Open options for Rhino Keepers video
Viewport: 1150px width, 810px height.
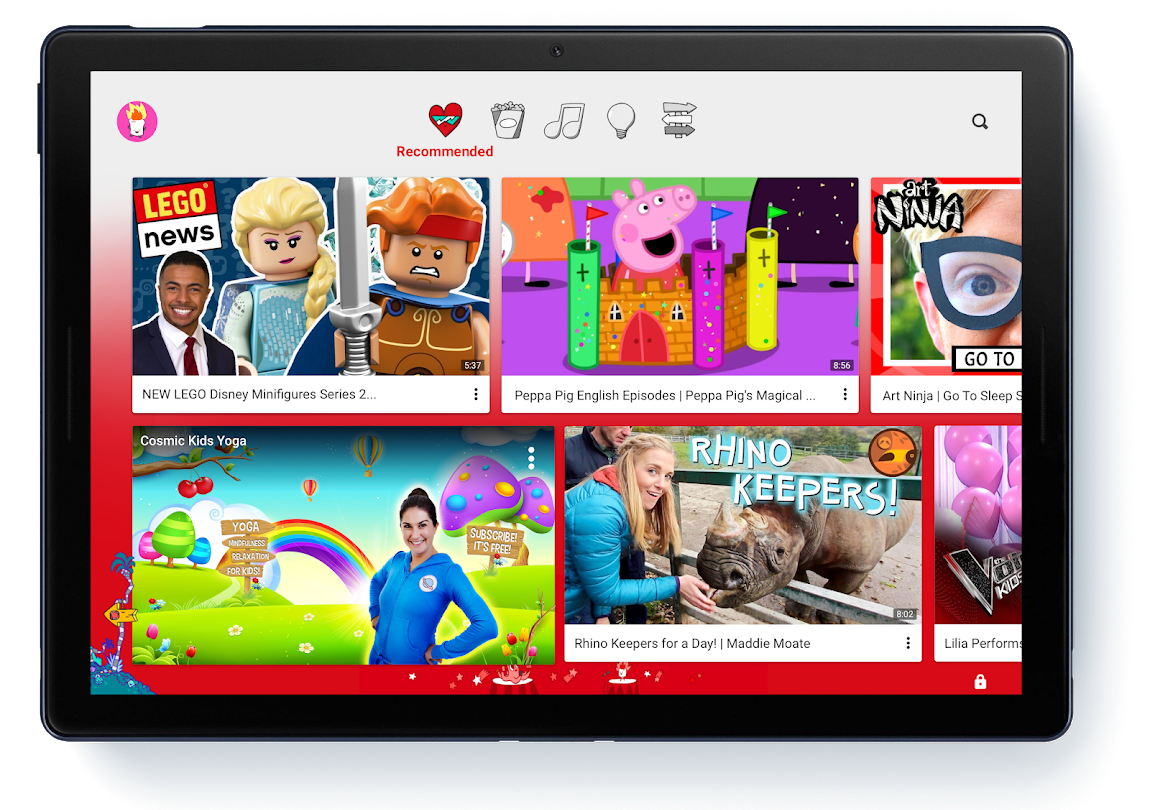(908, 643)
